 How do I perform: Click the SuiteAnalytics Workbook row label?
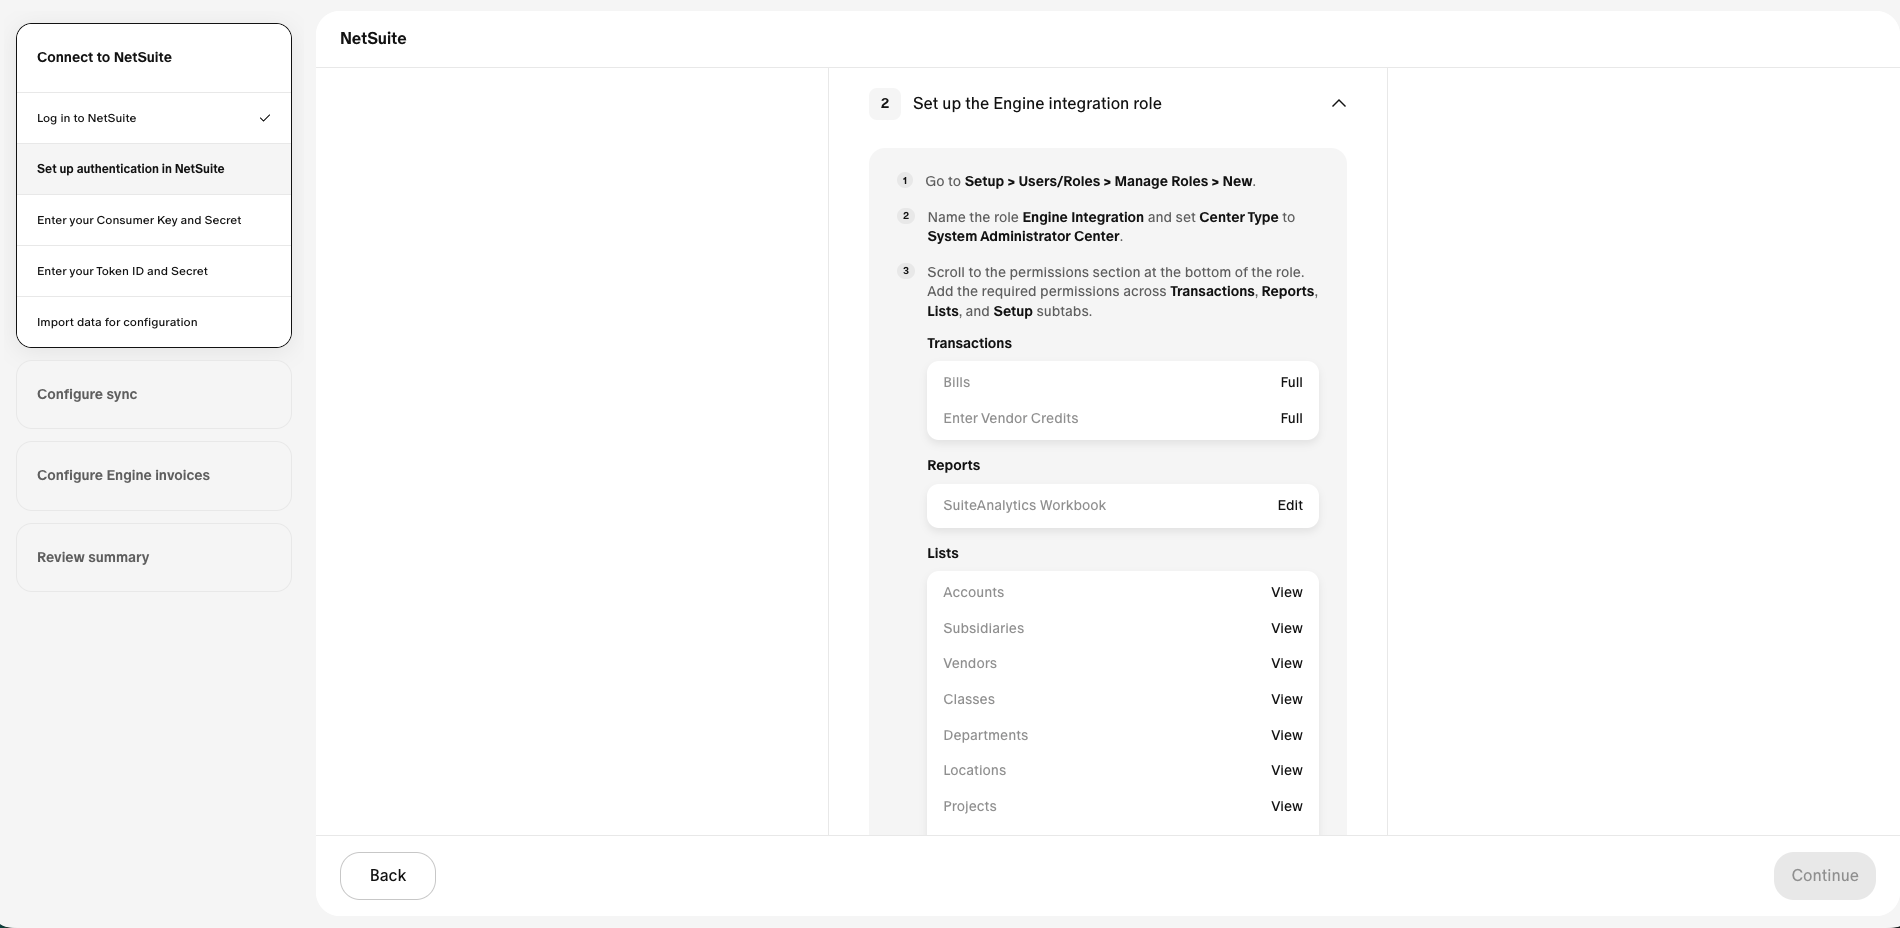pos(1024,506)
